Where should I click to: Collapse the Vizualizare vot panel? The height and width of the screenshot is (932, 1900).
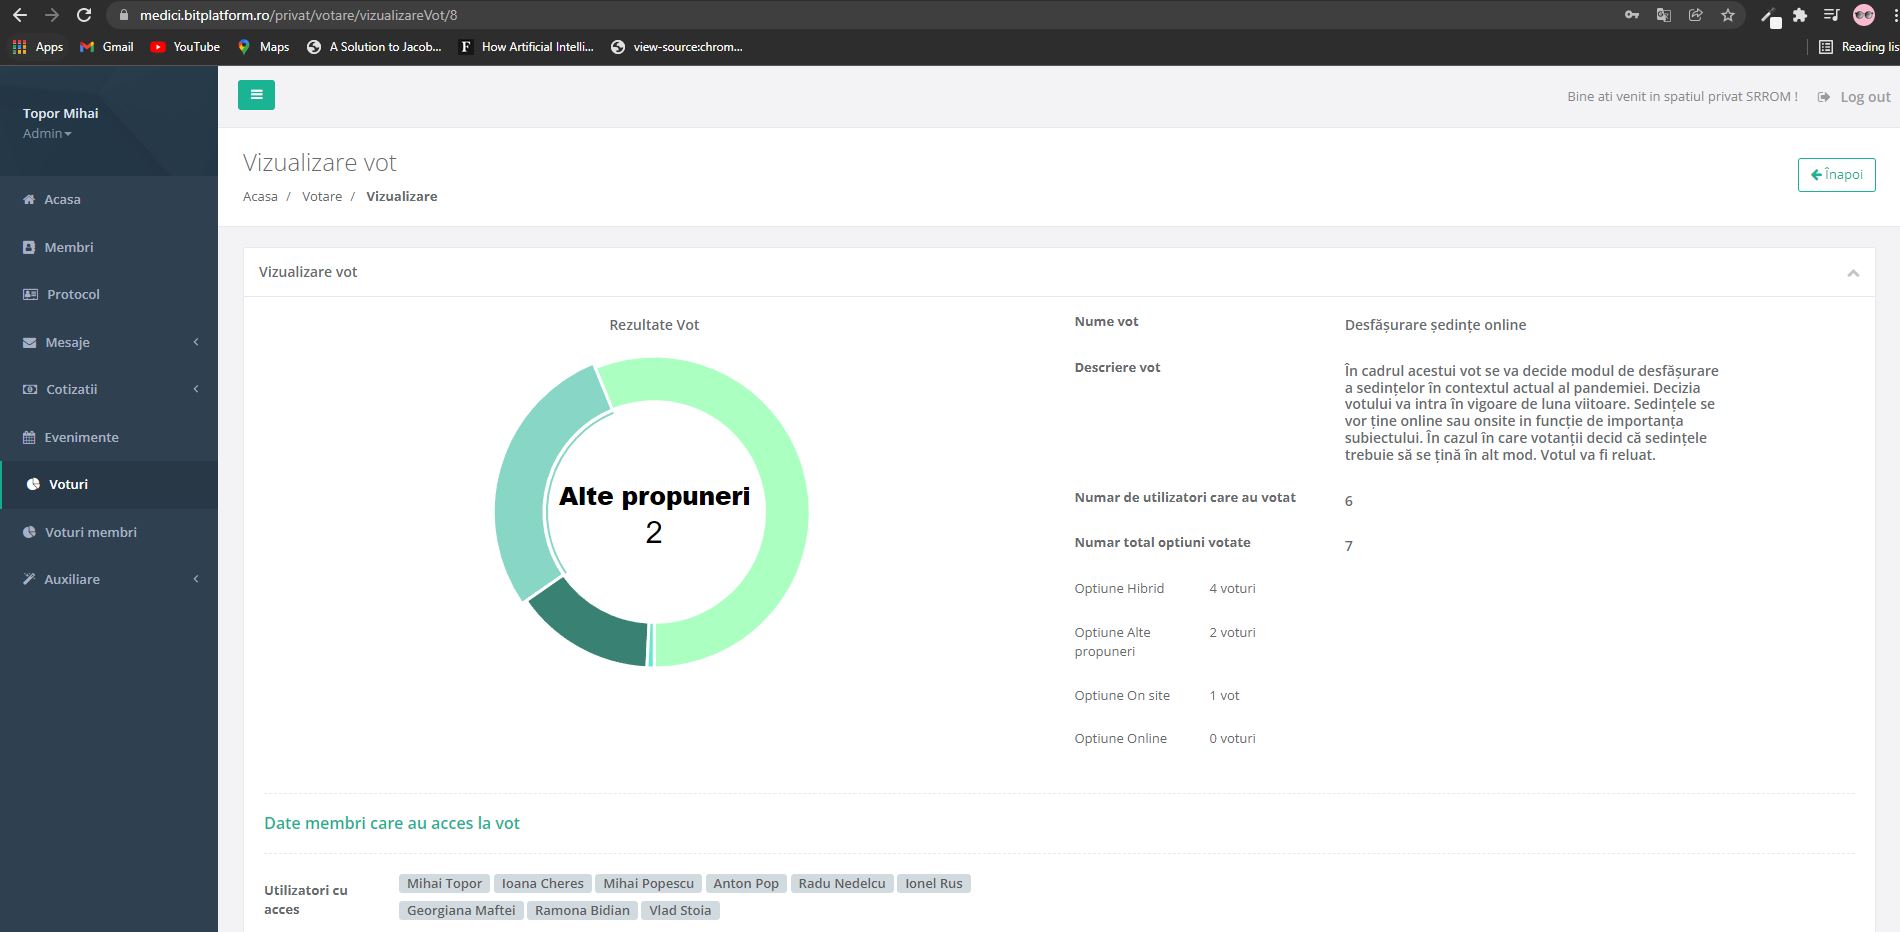coord(1853,273)
